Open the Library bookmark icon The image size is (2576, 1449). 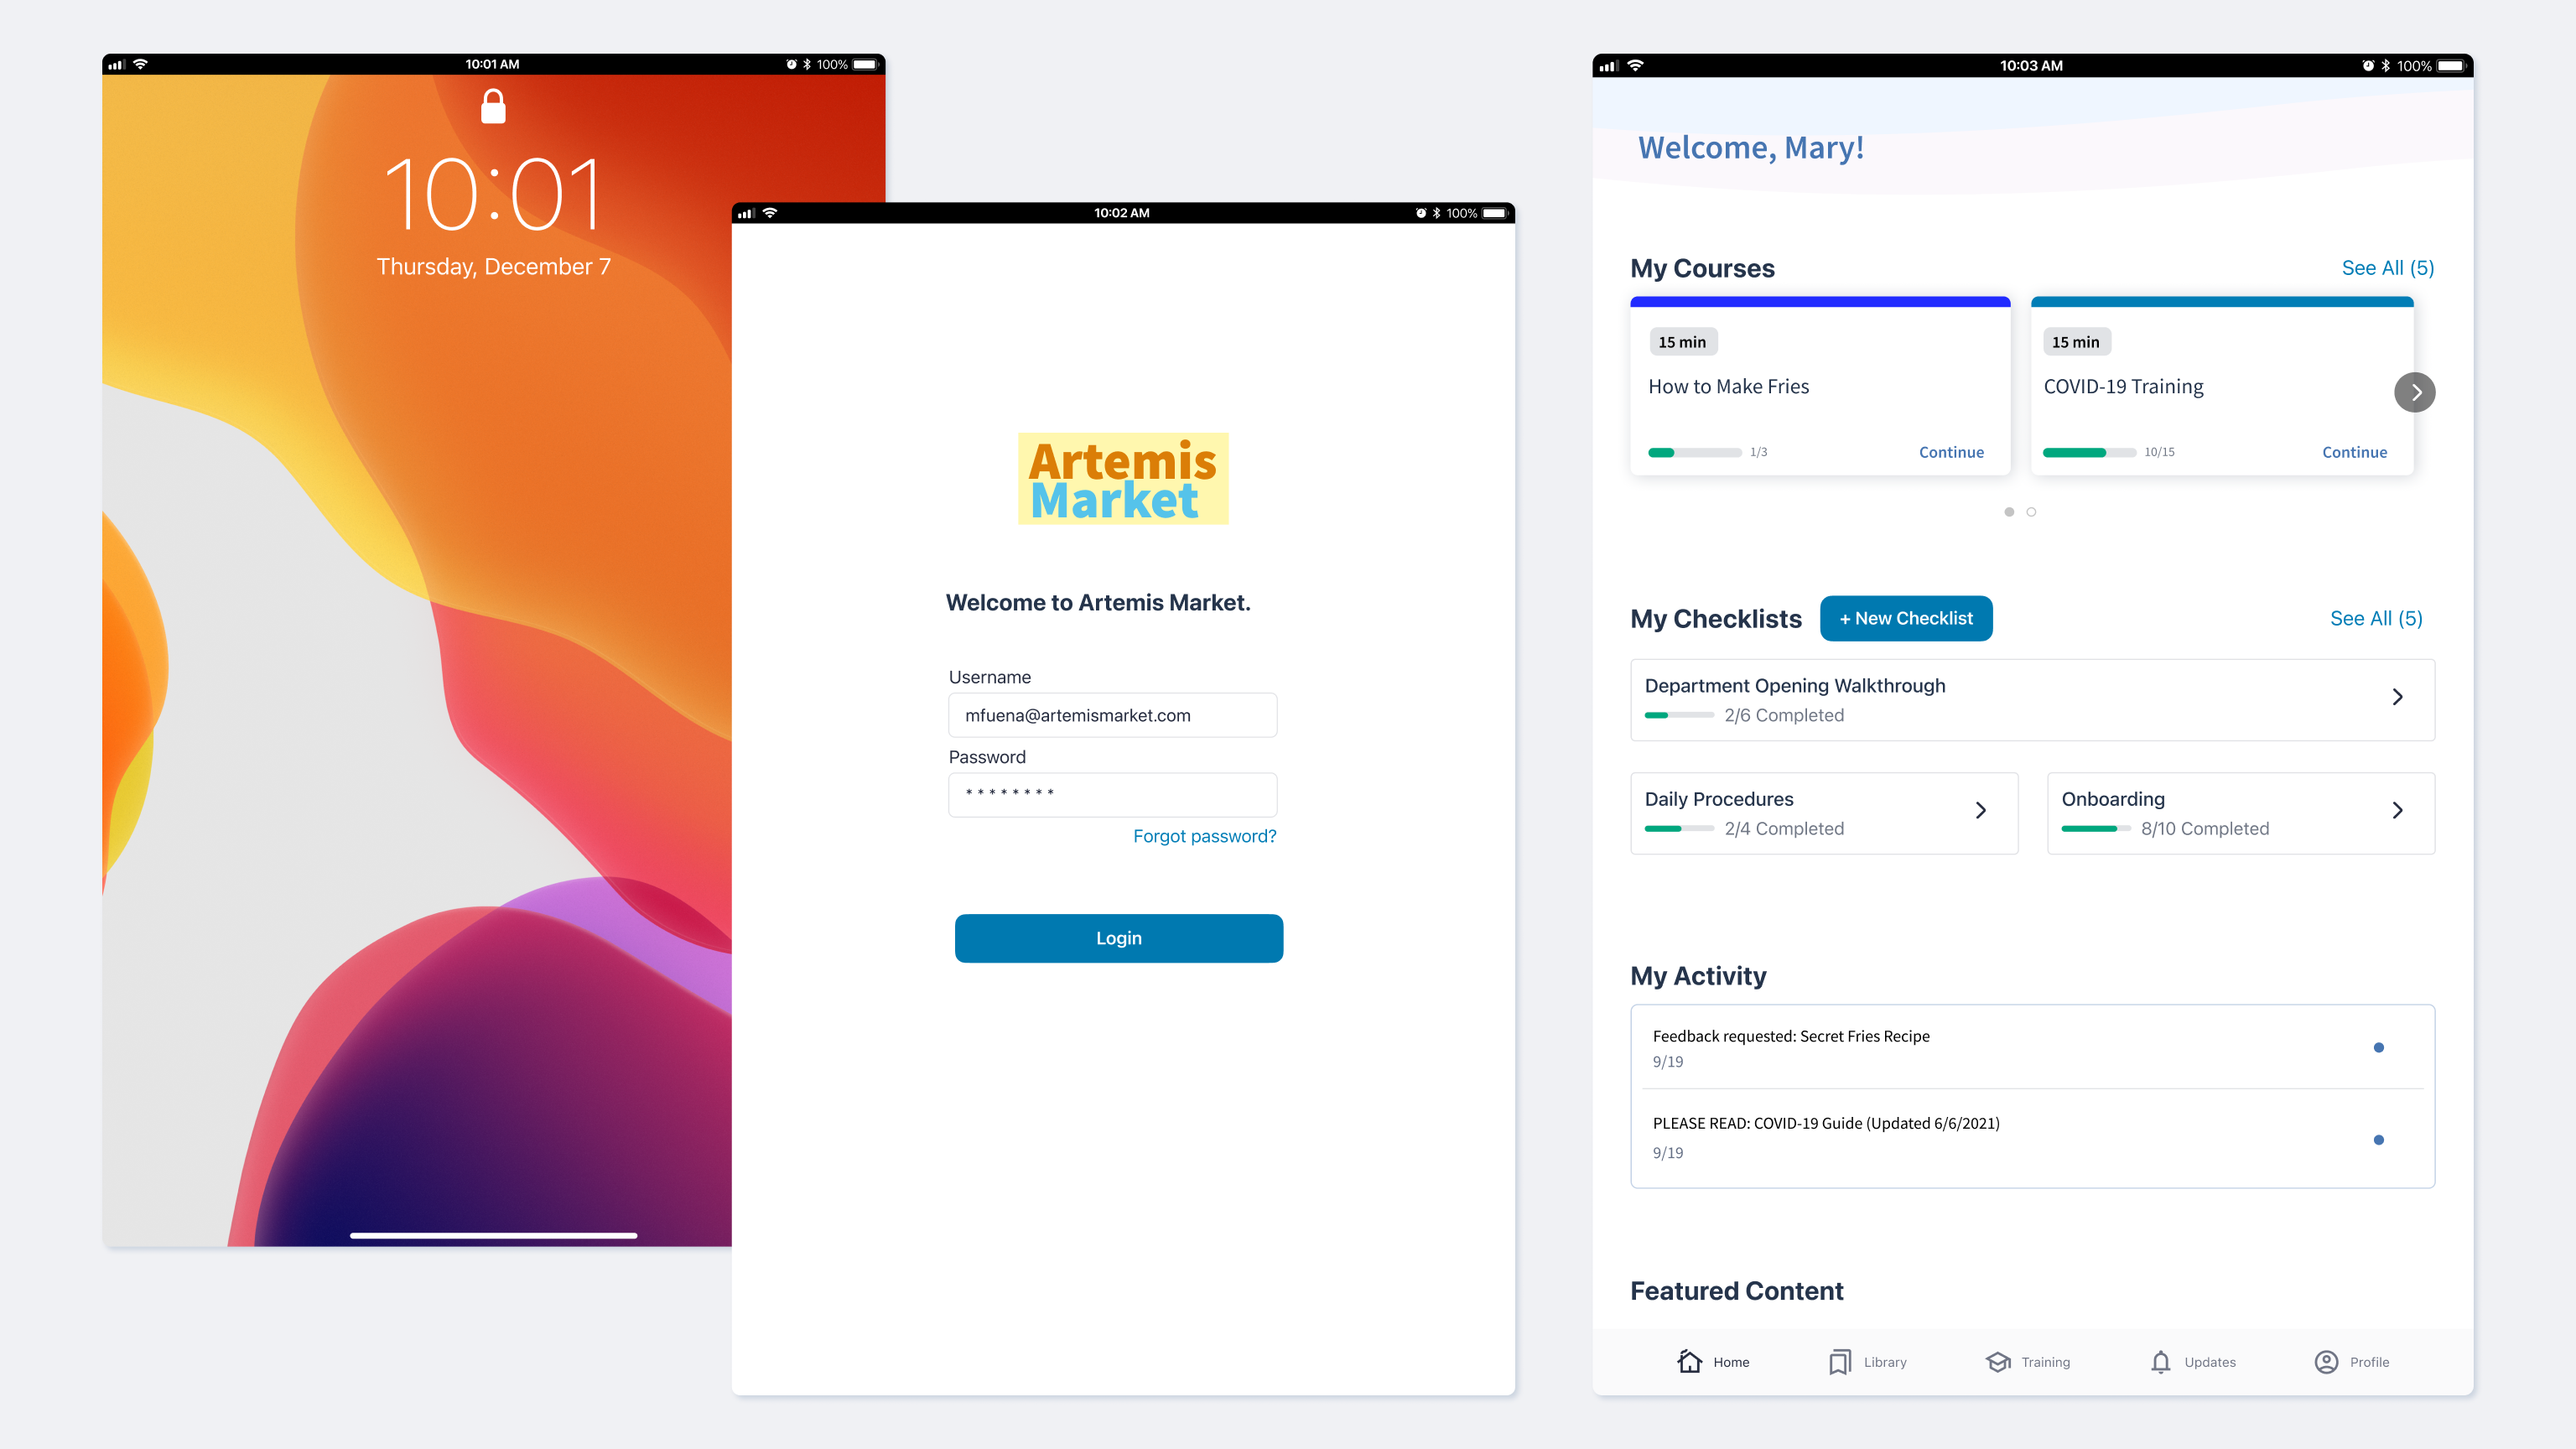tap(1840, 1362)
